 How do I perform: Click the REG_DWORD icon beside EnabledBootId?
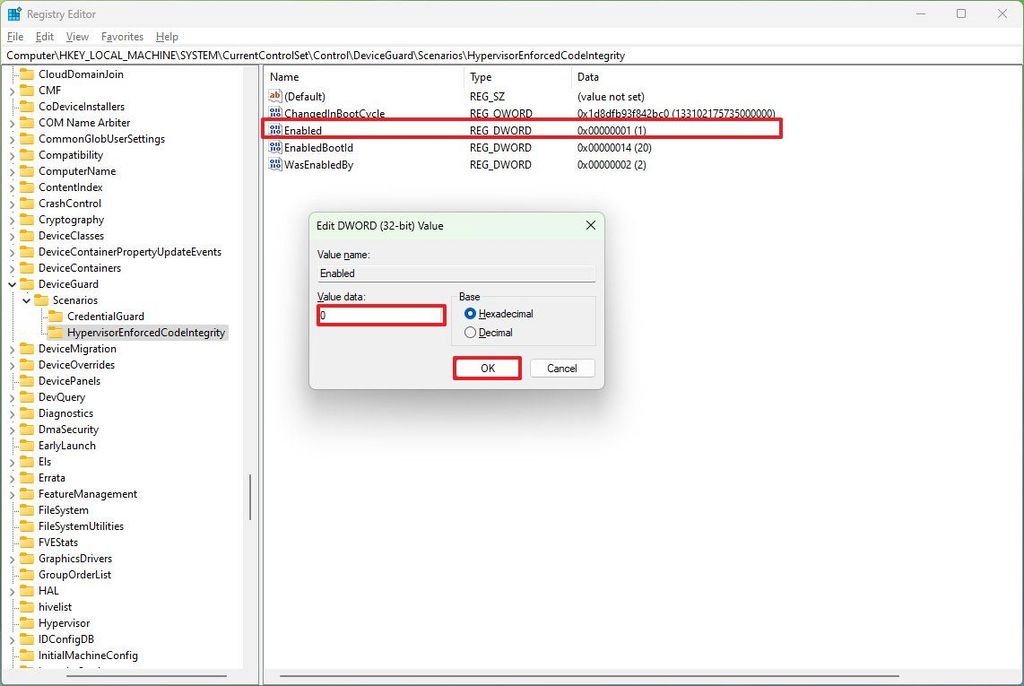tap(275, 147)
